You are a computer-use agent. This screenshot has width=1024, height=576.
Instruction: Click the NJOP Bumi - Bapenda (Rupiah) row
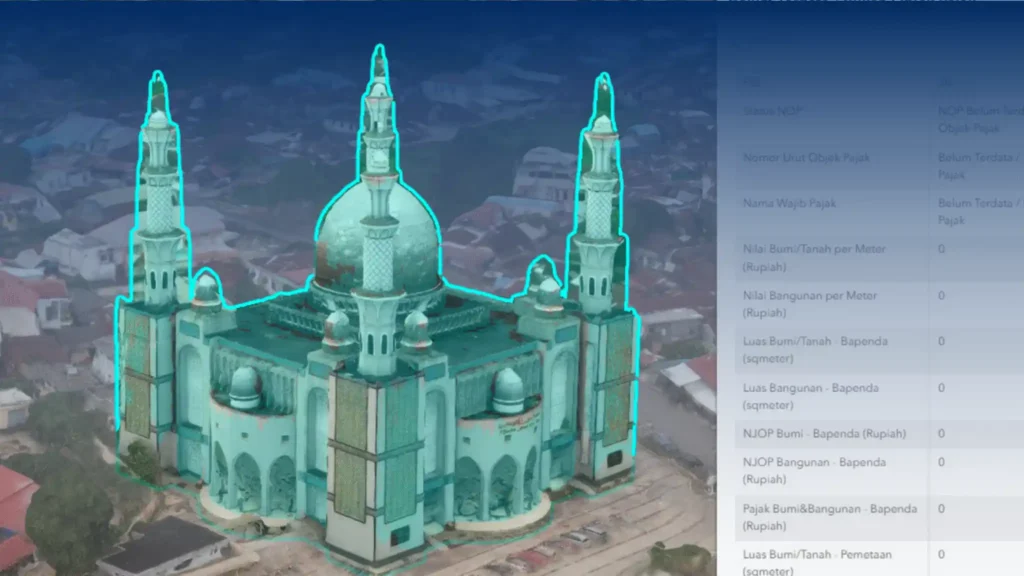[x=824, y=434]
